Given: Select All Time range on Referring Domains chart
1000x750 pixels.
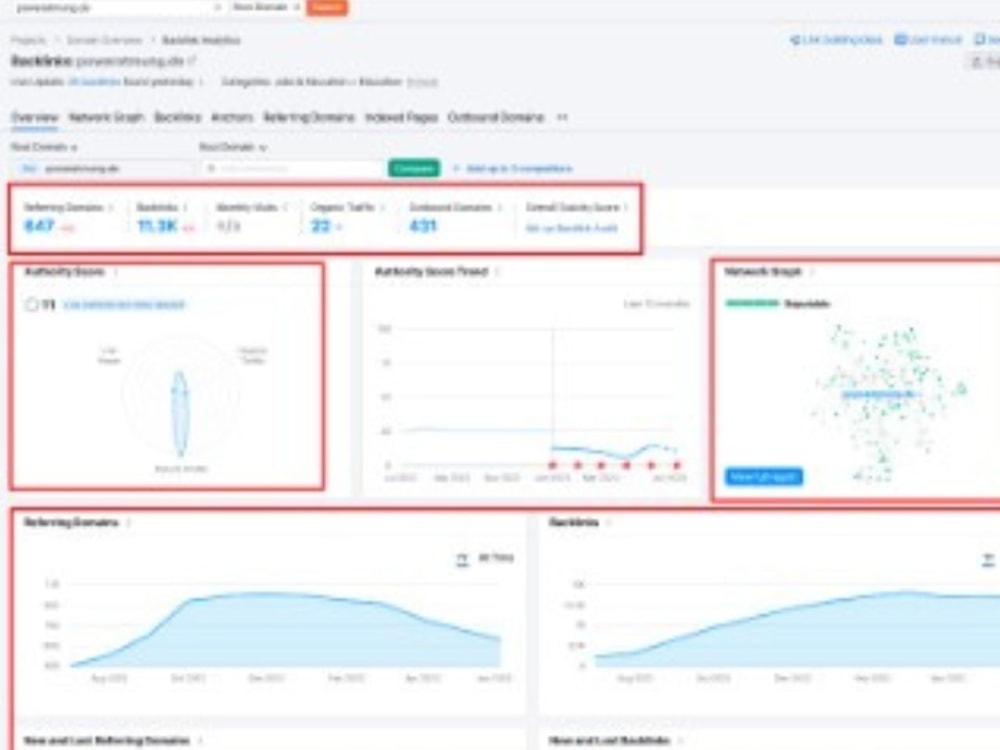Looking at the screenshot, I should (496, 558).
